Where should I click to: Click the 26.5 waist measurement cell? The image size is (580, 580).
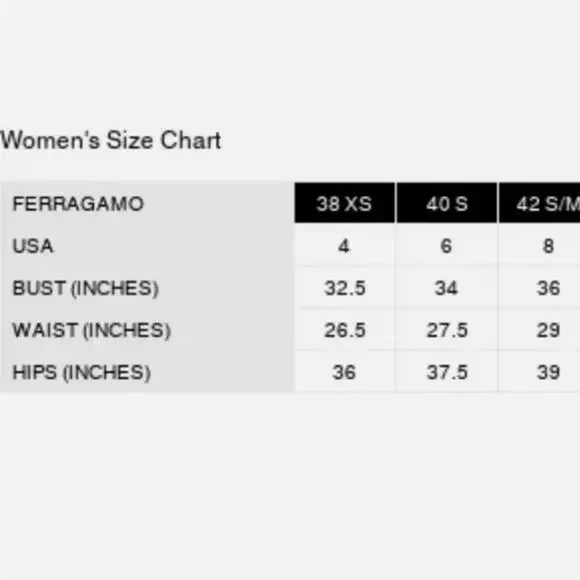(x=344, y=330)
